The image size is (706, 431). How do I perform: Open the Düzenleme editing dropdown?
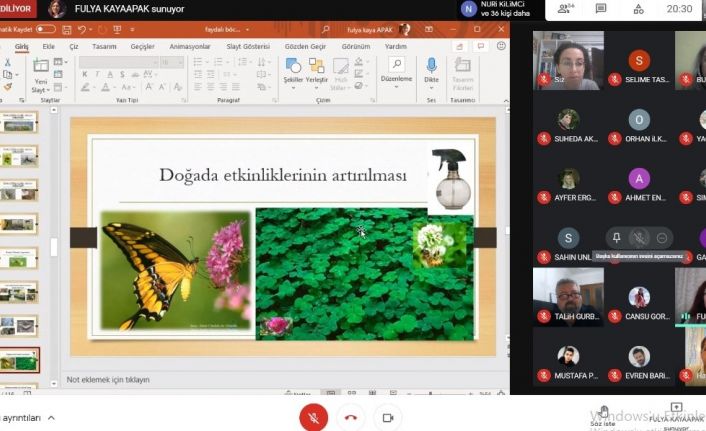tap(396, 72)
